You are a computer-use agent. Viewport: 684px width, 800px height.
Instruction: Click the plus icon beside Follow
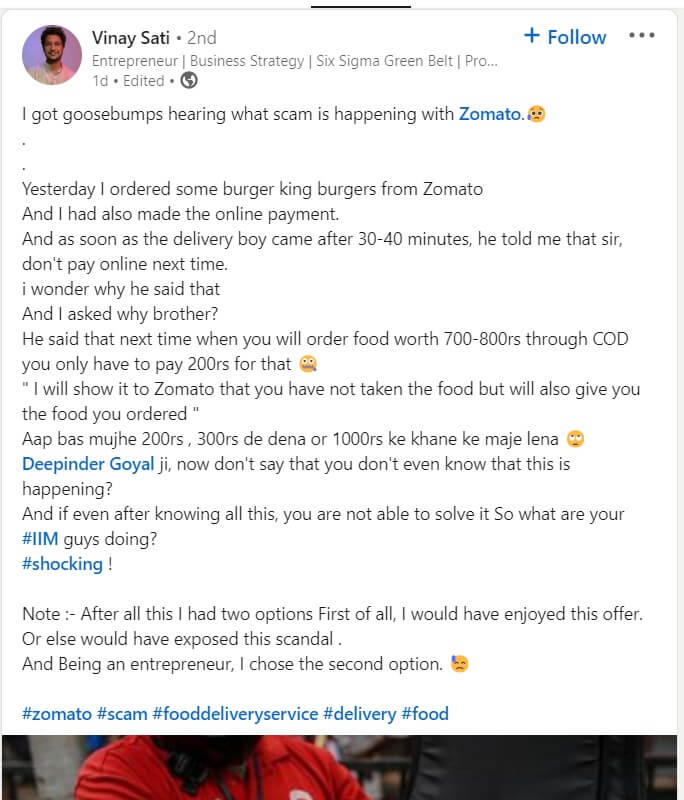532,37
